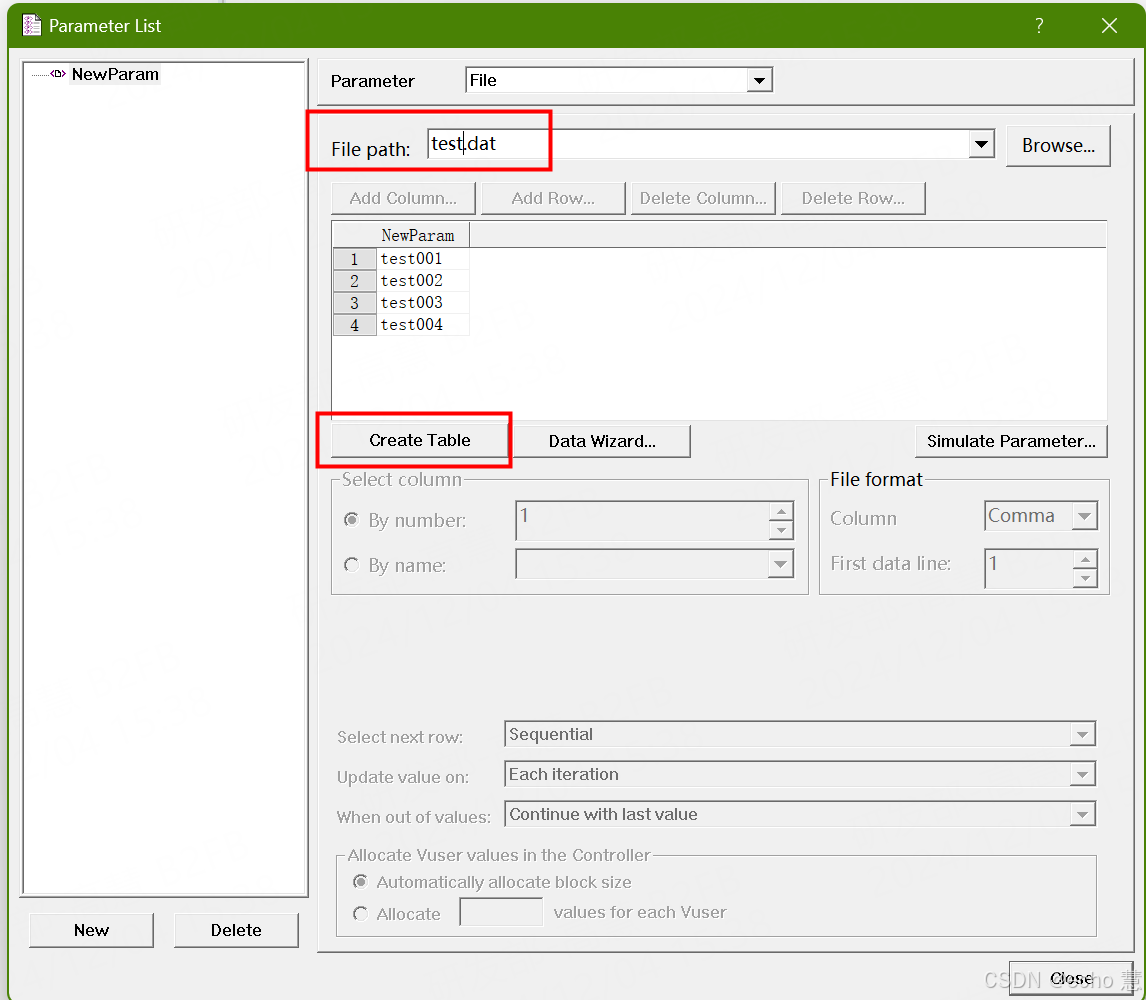Open the Data Wizard... button
This screenshot has height=1000, width=1146.
pos(602,441)
